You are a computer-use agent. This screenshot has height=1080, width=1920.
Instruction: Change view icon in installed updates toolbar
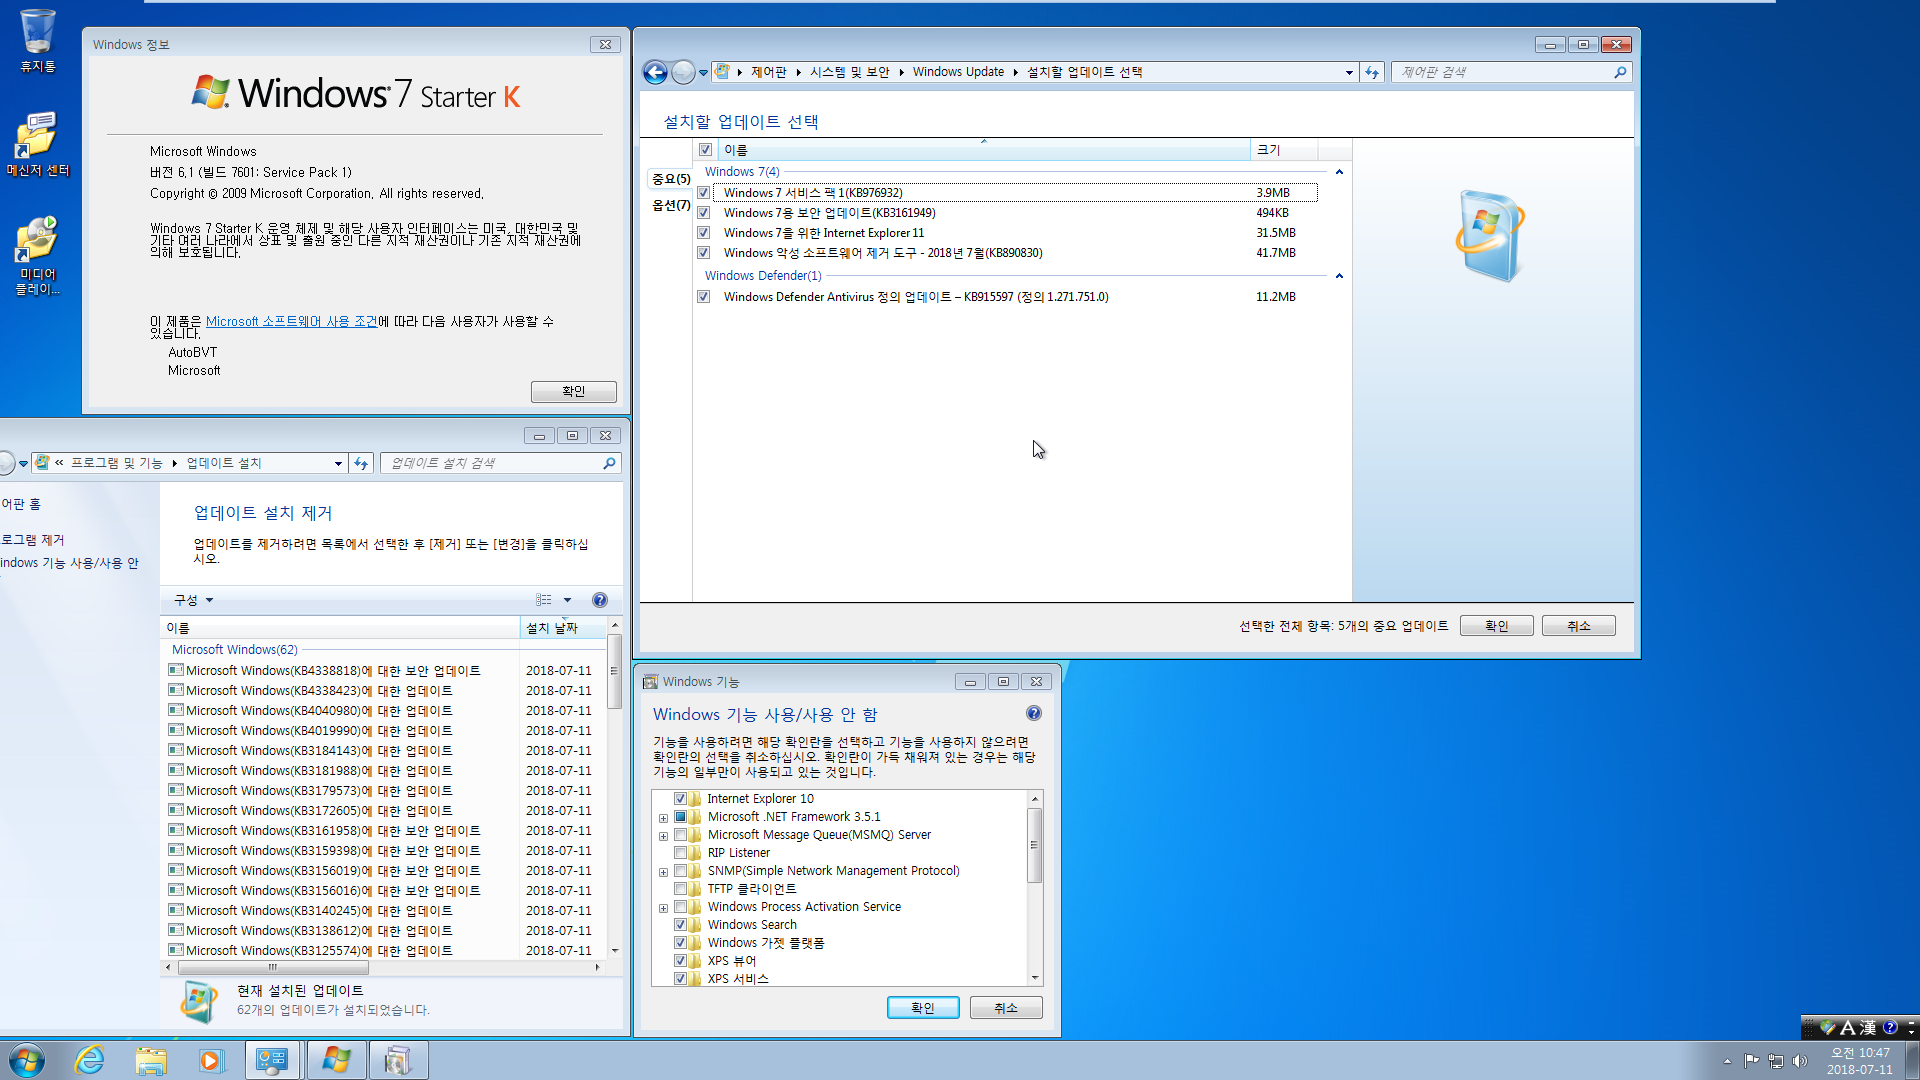pyautogui.click(x=544, y=600)
